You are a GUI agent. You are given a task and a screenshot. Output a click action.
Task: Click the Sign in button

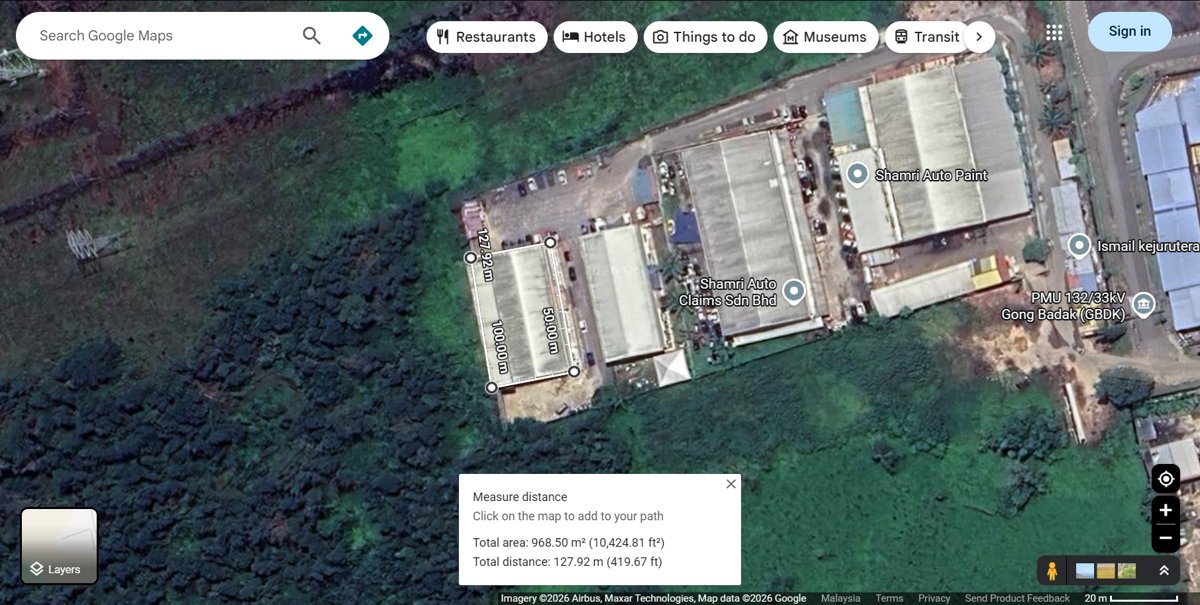point(1130,31)
